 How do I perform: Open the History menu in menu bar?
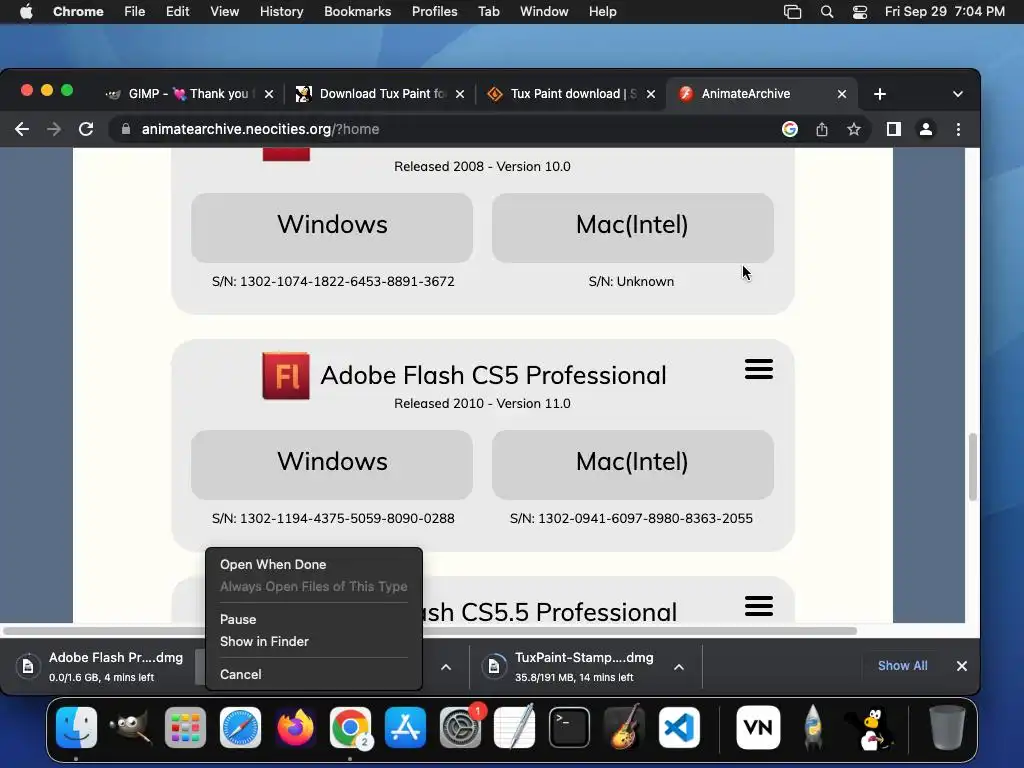[281, 12]
